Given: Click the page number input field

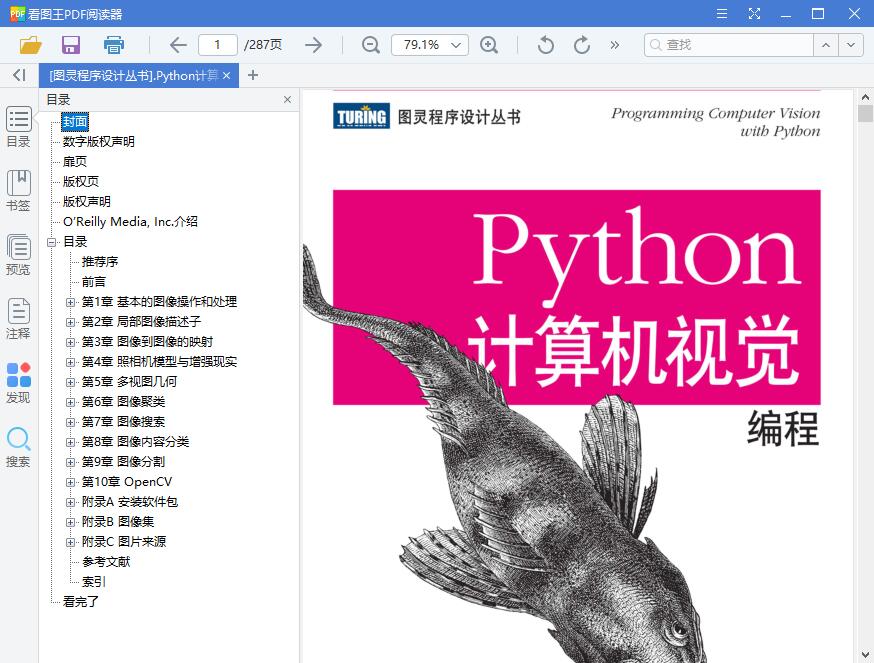Looking at the screenshot, I should point(217,45).
